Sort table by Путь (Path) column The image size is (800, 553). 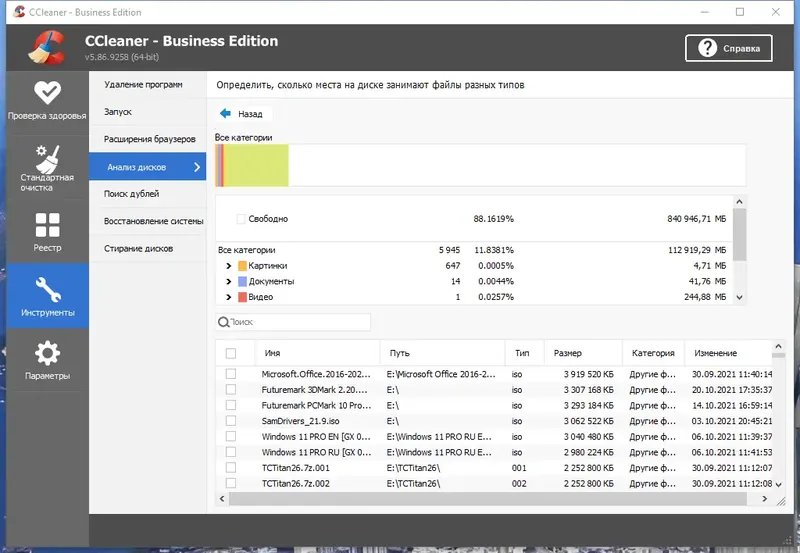pos(442,353)
